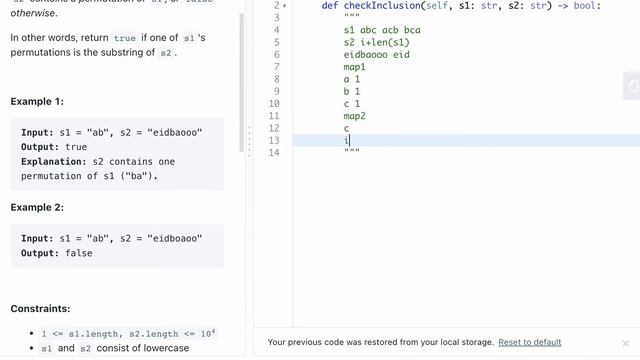Screen dimensions: 640x360
Task: Click the closing docstring quotes on line 14
Action: (x=351, y=152)
